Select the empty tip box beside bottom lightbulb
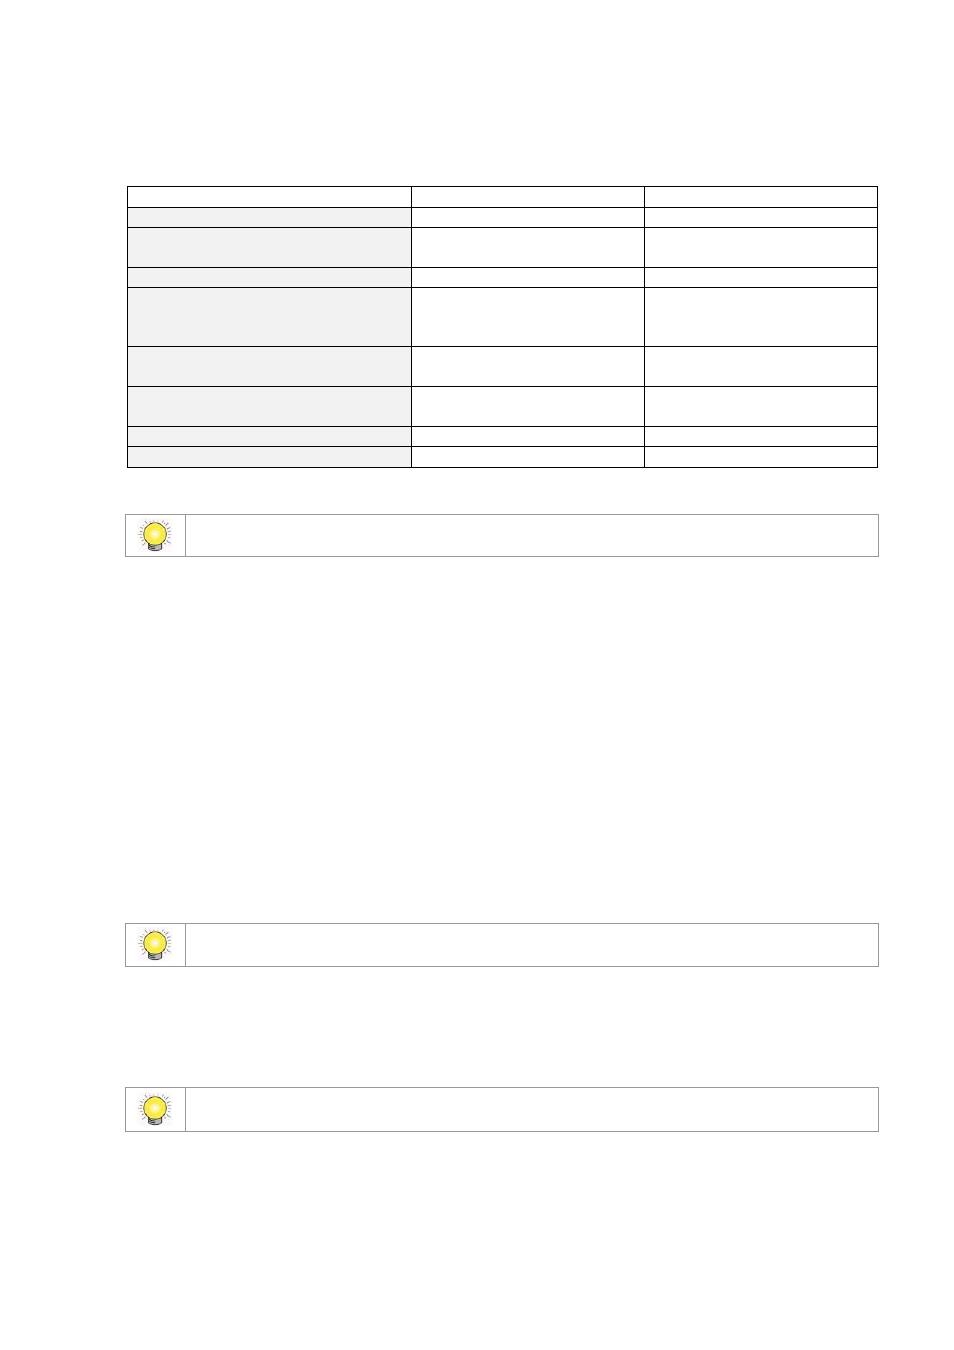Image resolution: width=954 pixels, height=1350 pixels. click(x=532, y=1110)
